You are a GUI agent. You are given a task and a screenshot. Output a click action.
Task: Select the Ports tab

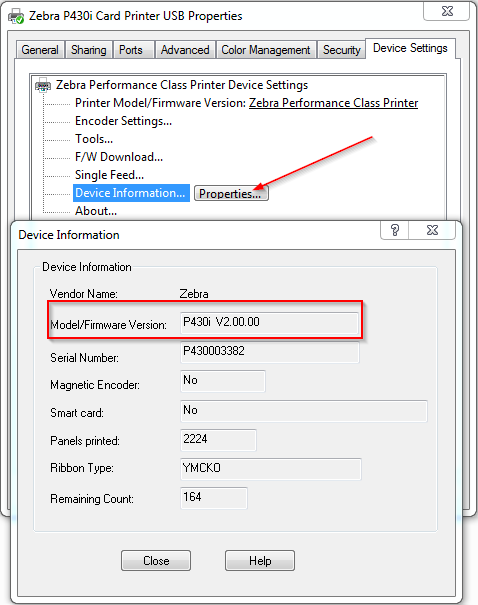(131, 50)
